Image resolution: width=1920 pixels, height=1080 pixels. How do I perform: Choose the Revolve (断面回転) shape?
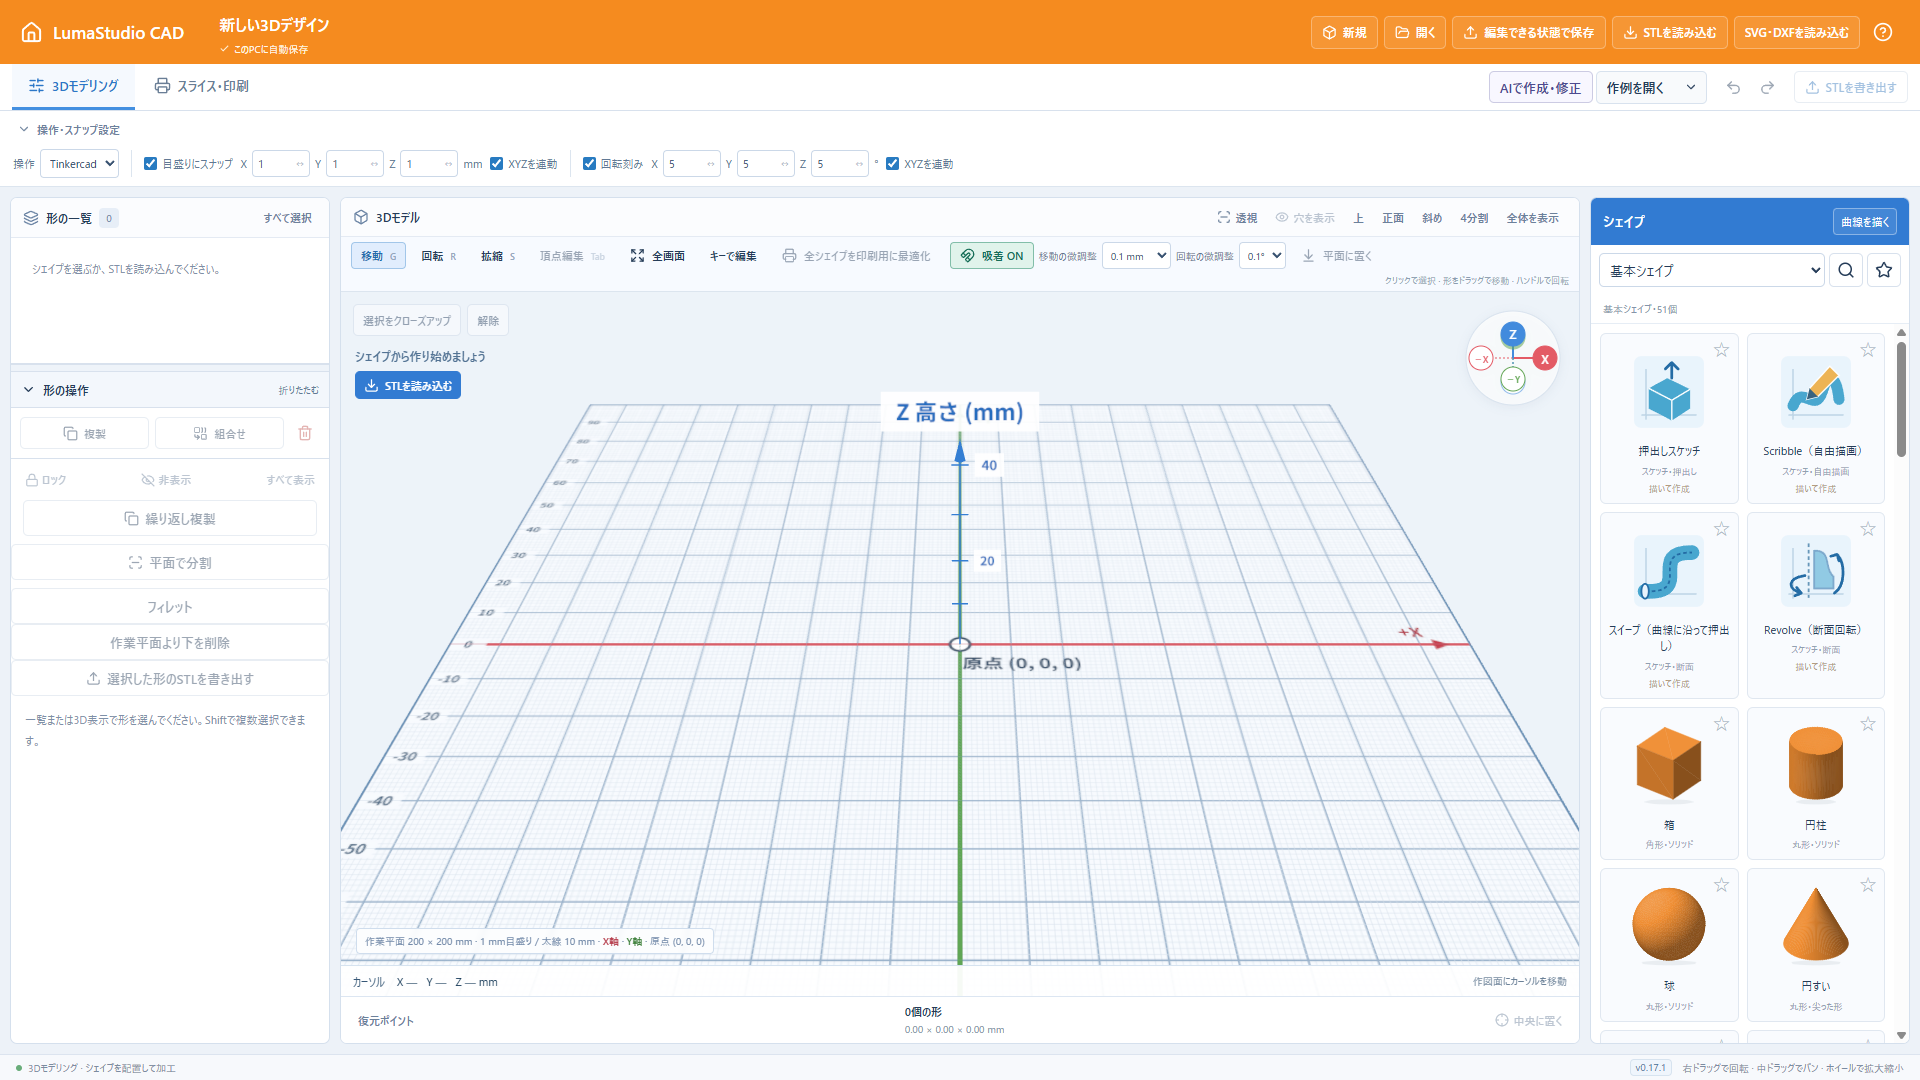pyautogui.click(x=1815, y=605)
